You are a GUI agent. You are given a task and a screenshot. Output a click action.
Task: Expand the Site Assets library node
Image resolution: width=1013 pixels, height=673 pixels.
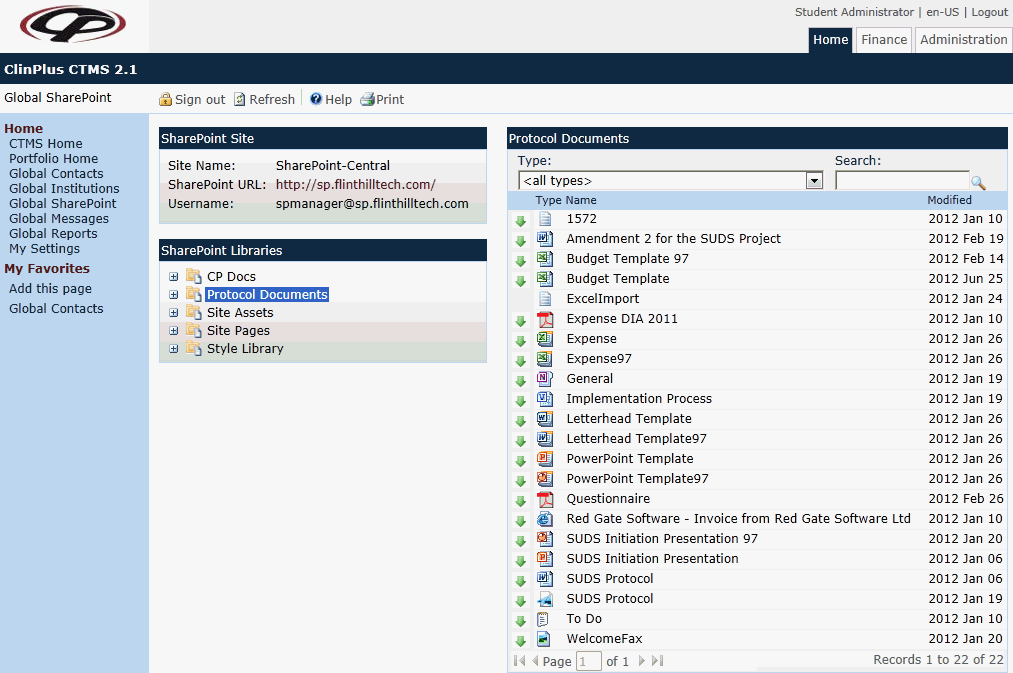click(174, 313)
